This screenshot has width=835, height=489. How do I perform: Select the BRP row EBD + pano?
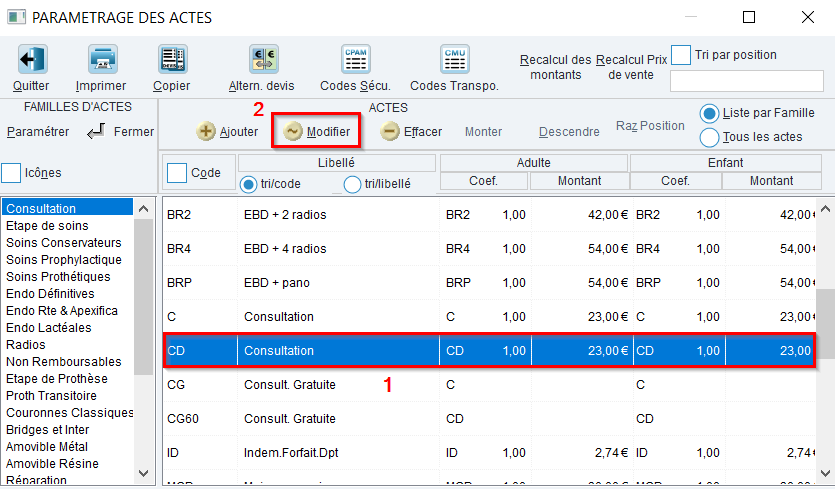click(x=489, y=283)
